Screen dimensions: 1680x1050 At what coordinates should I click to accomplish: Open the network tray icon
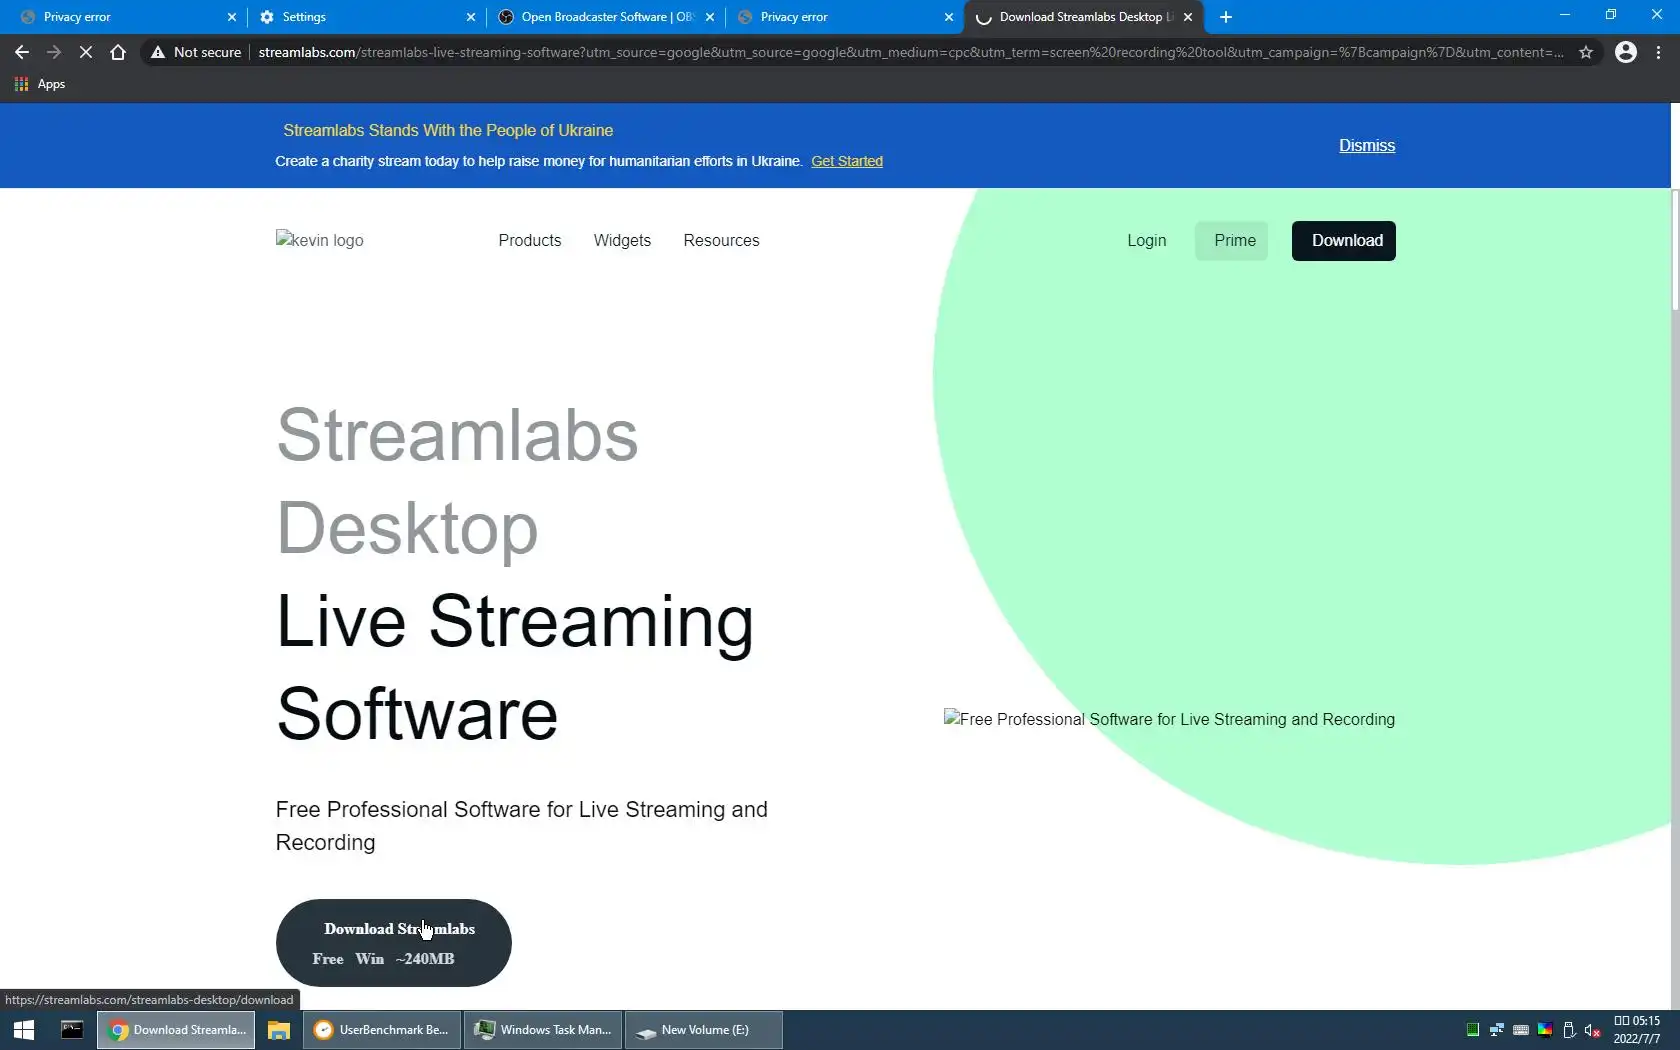tap(1497, 1030)
